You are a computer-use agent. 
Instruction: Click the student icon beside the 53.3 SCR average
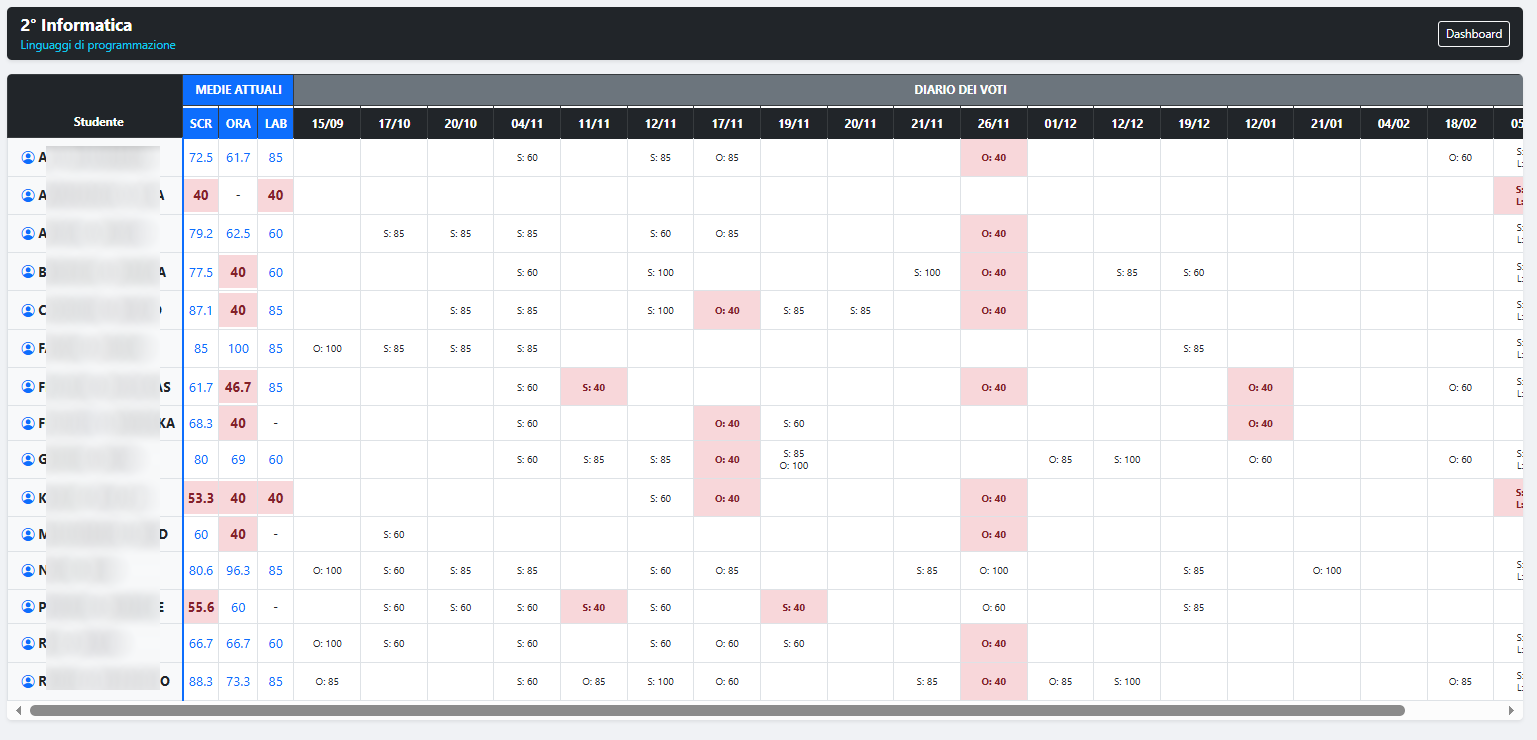(x=28, y=498)
